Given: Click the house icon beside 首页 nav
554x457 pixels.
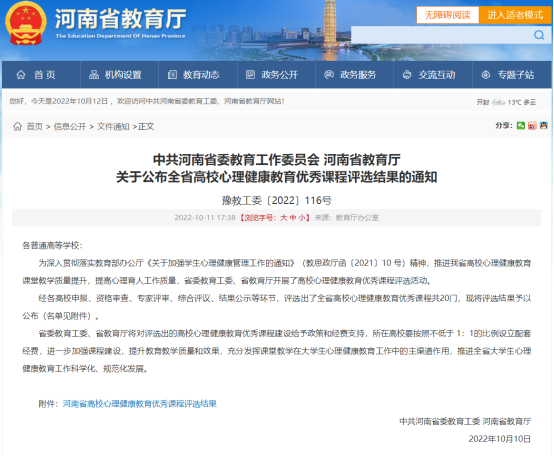Looking at the screenshot, I should (21, 75).
